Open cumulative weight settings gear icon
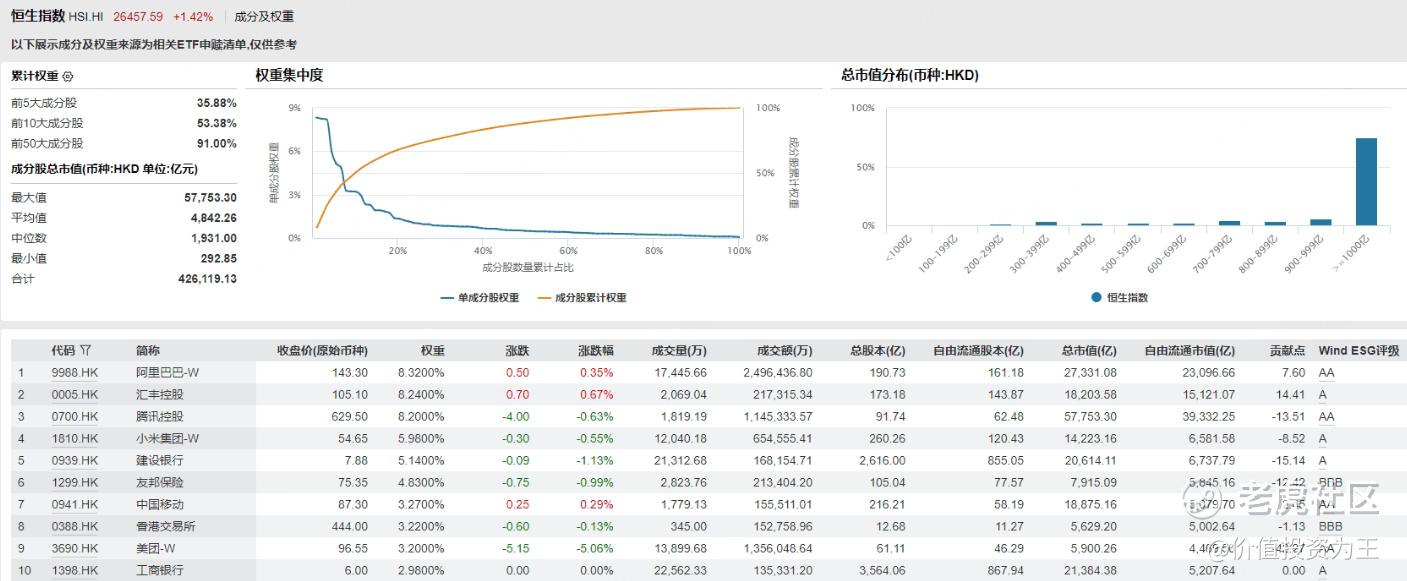The image size is (1407, 581). click(68, 76)
